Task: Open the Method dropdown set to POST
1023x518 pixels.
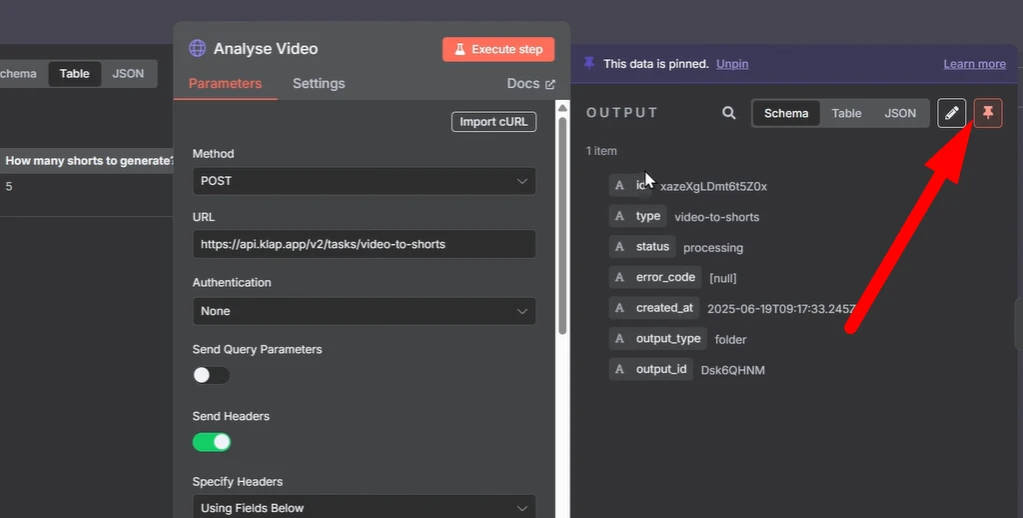Action: coord(364,181)
